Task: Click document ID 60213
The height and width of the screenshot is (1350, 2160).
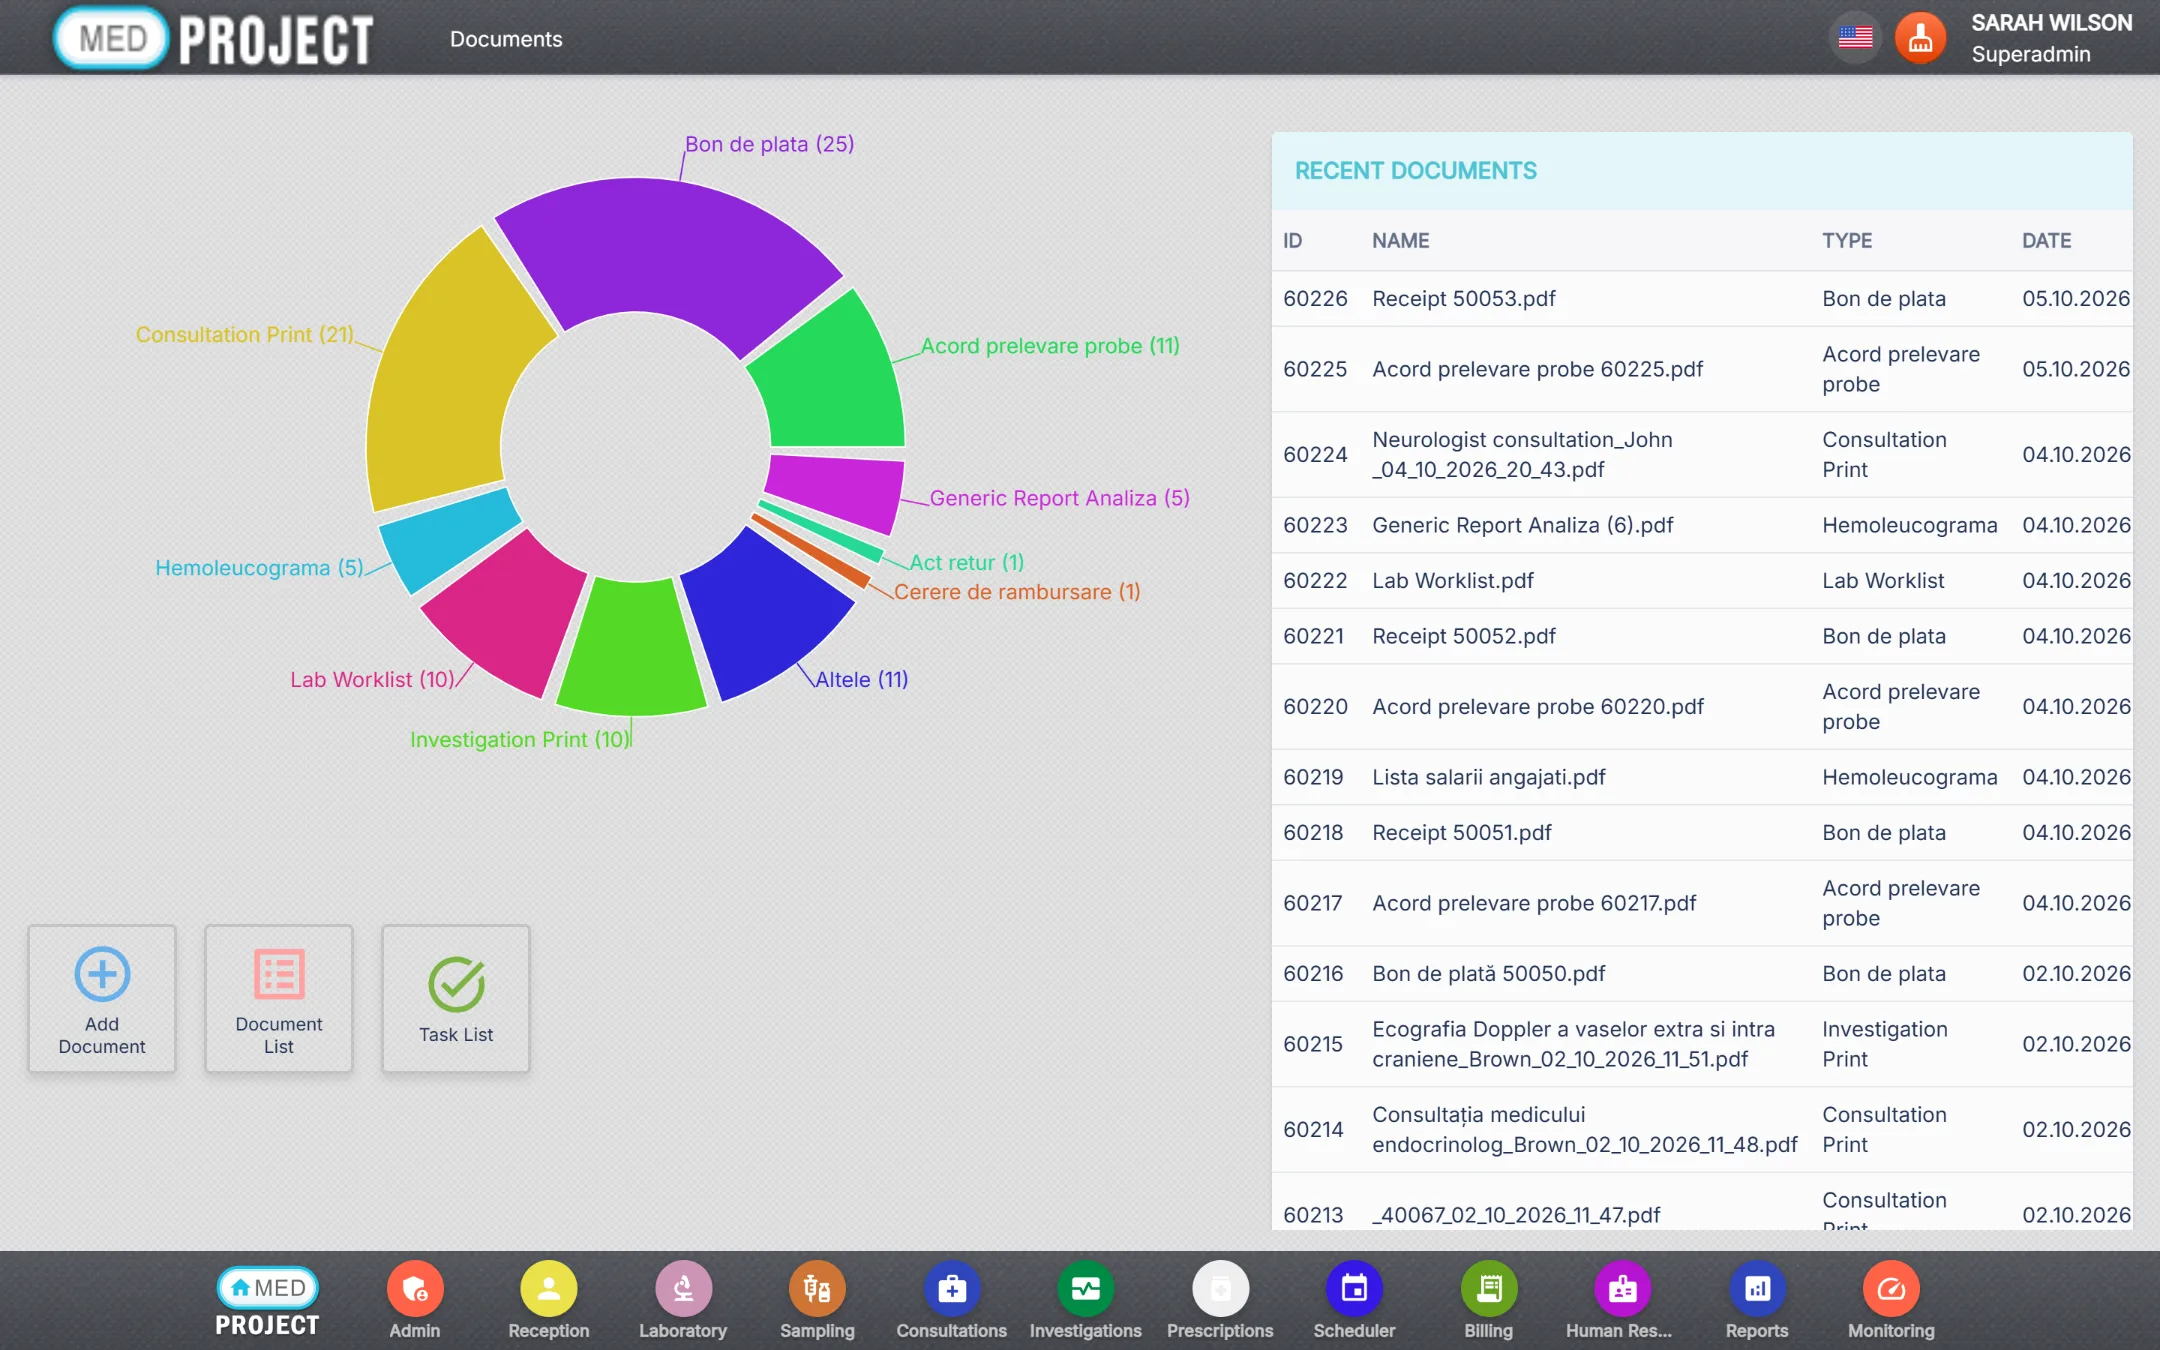Action: pos(1313,1214)
